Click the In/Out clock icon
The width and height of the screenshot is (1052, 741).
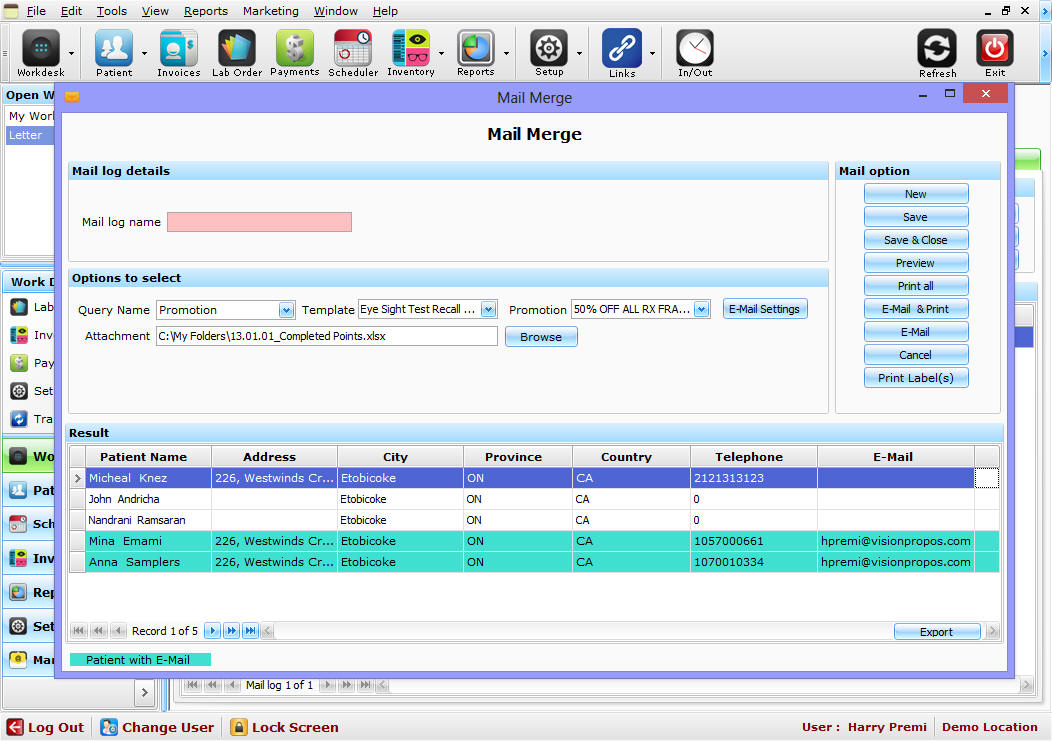(x=695, y=50)
